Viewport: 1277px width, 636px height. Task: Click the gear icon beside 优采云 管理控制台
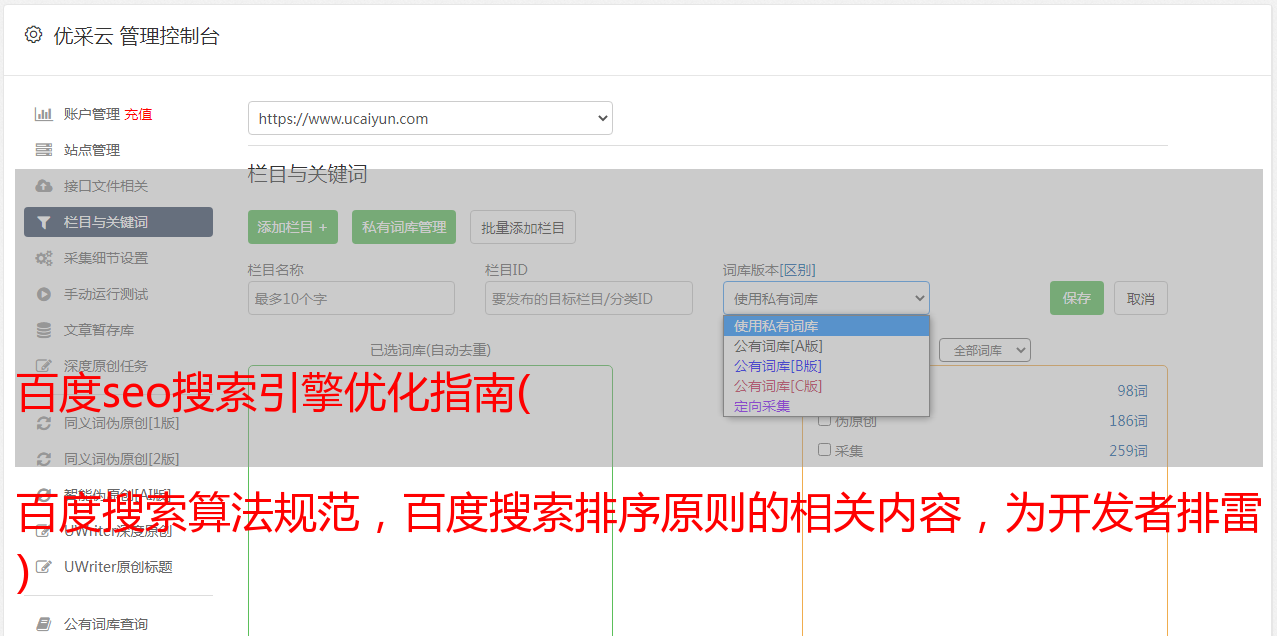point(34,35)
